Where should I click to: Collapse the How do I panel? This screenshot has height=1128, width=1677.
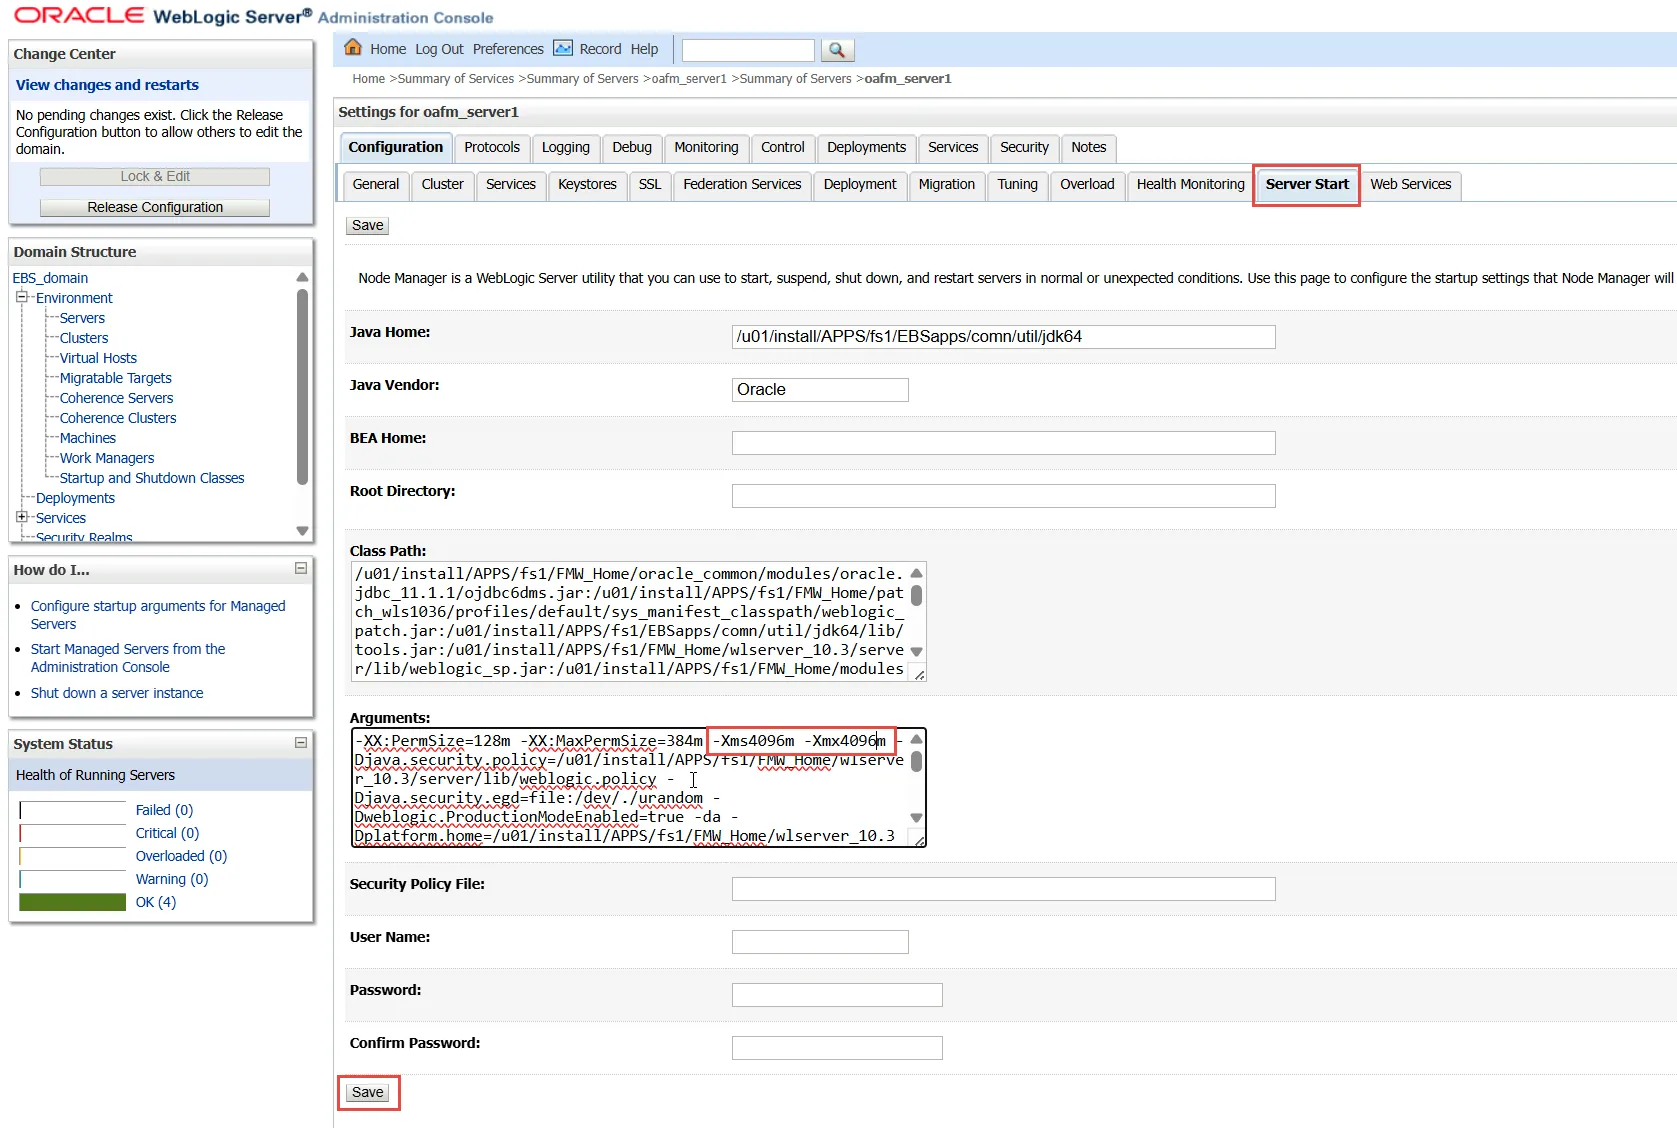(300, 569)
